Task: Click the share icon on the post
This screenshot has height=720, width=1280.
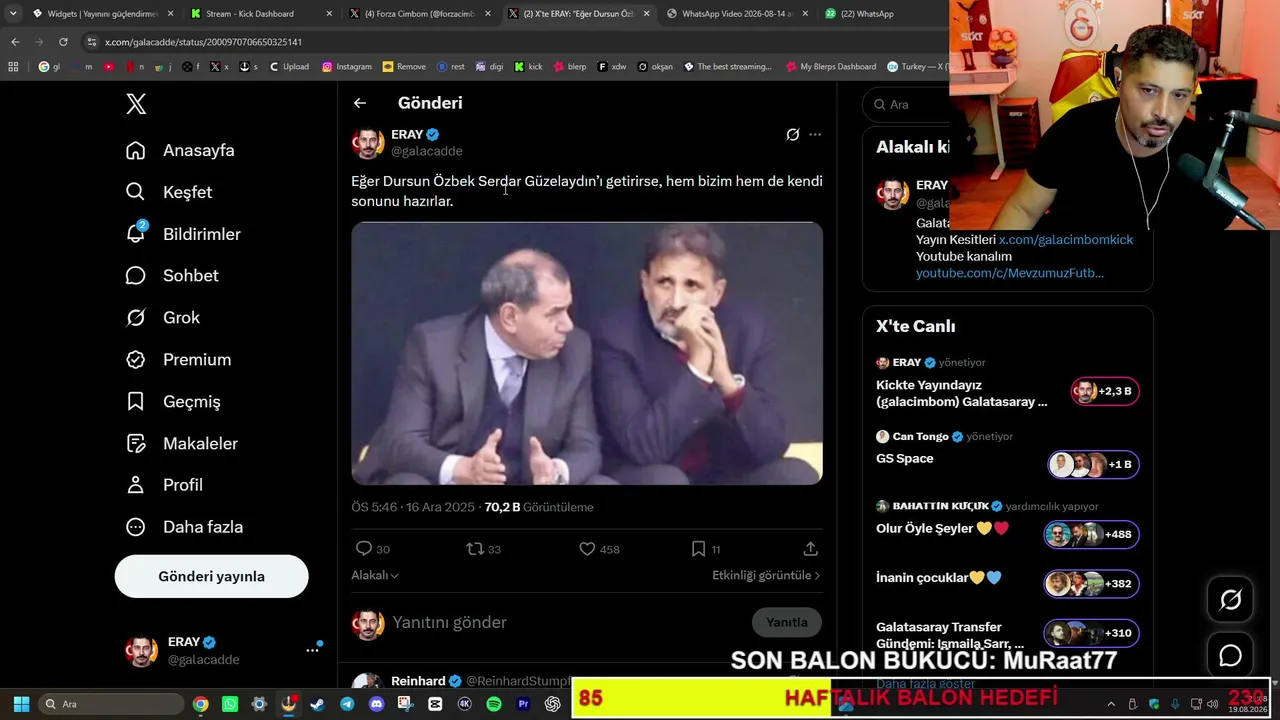Action: [811, 549]
